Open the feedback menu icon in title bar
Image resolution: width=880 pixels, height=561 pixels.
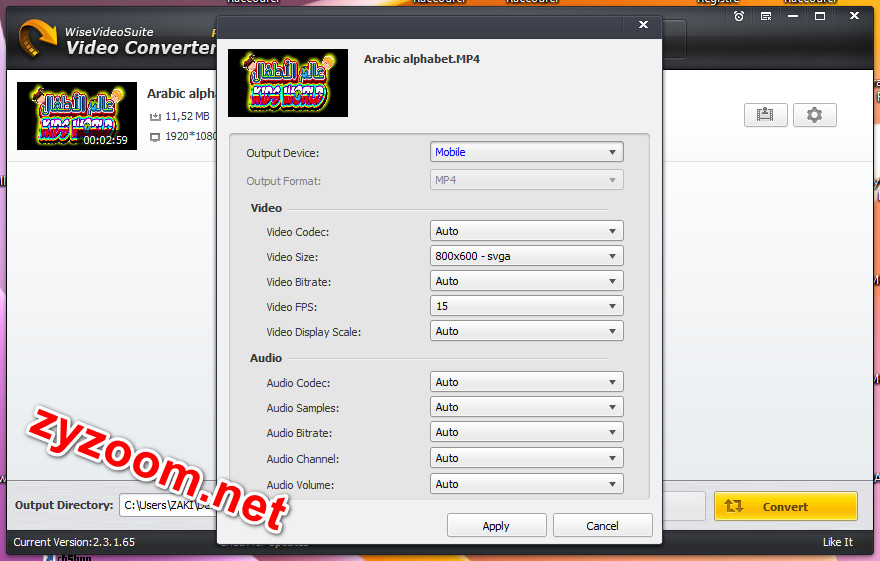click(766, 16)
